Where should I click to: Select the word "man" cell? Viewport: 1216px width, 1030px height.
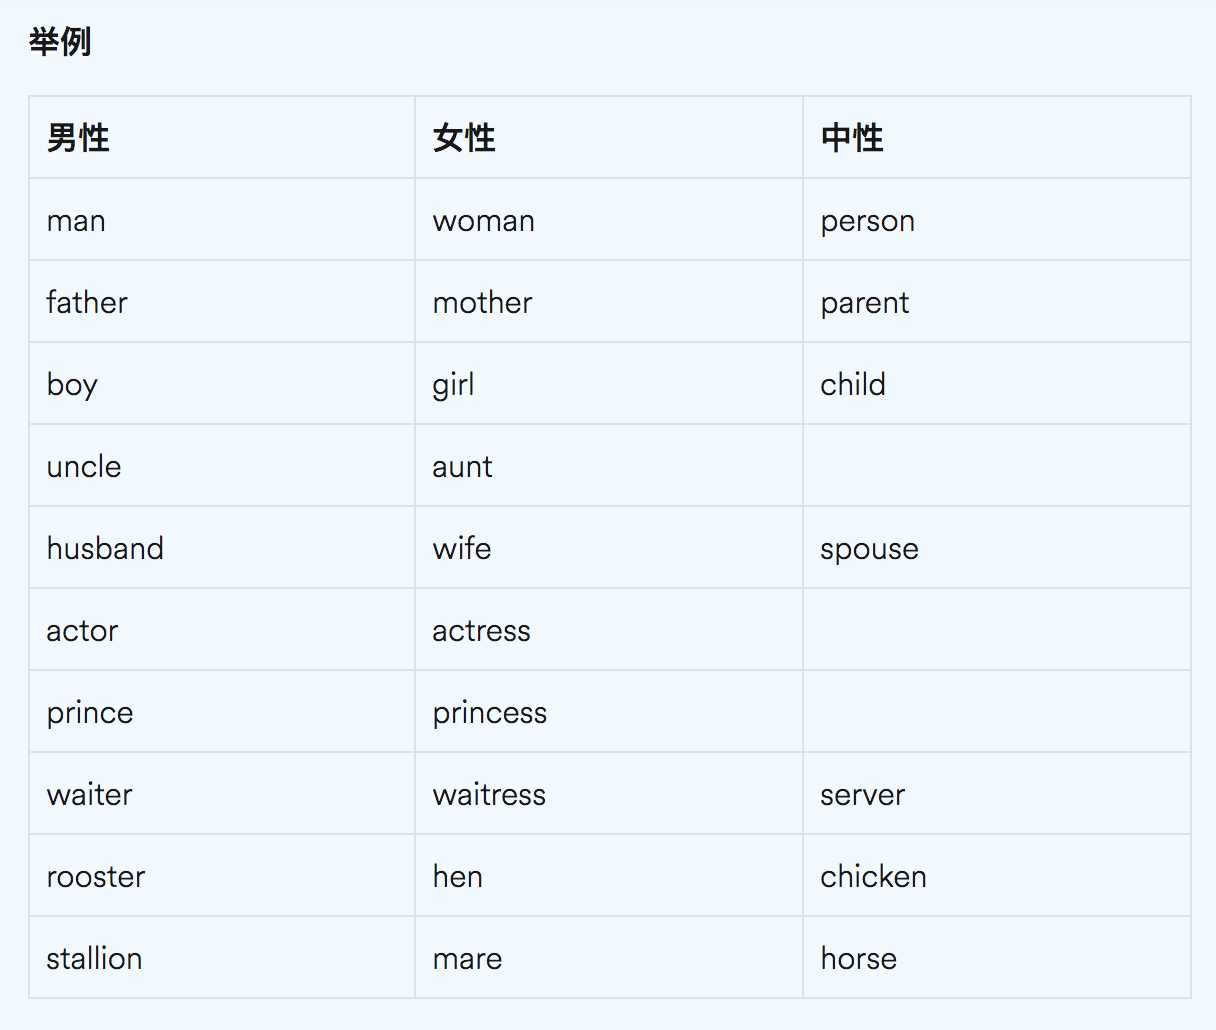tap(76, 221)
